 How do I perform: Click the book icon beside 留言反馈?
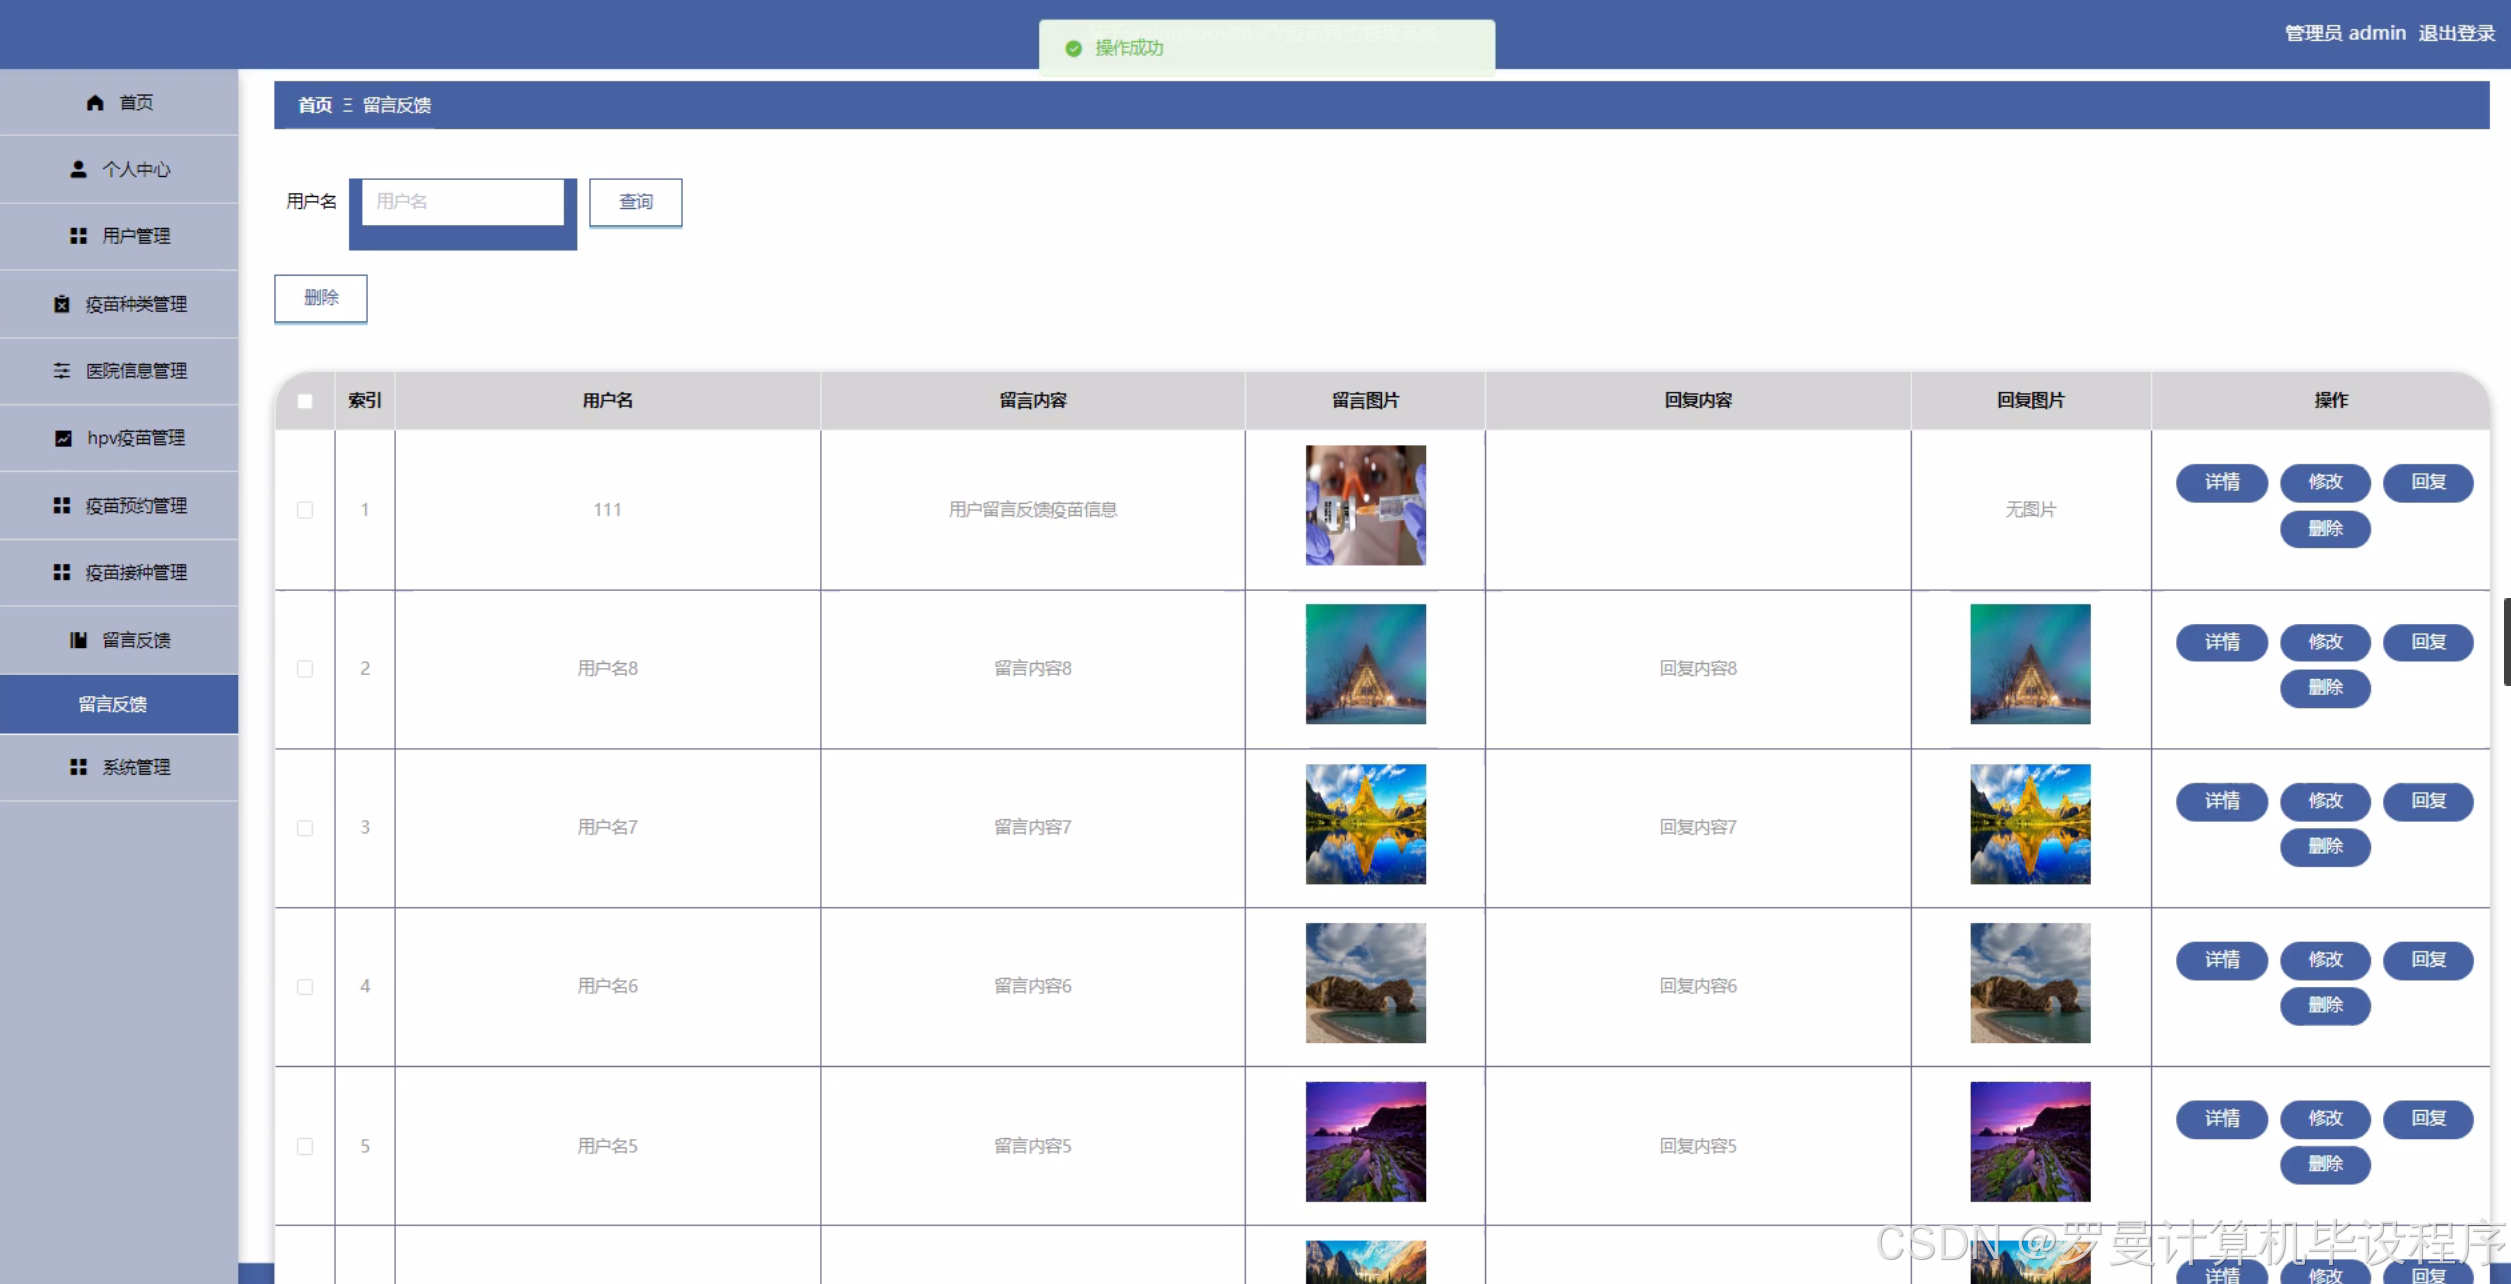(x=78, y=640)
